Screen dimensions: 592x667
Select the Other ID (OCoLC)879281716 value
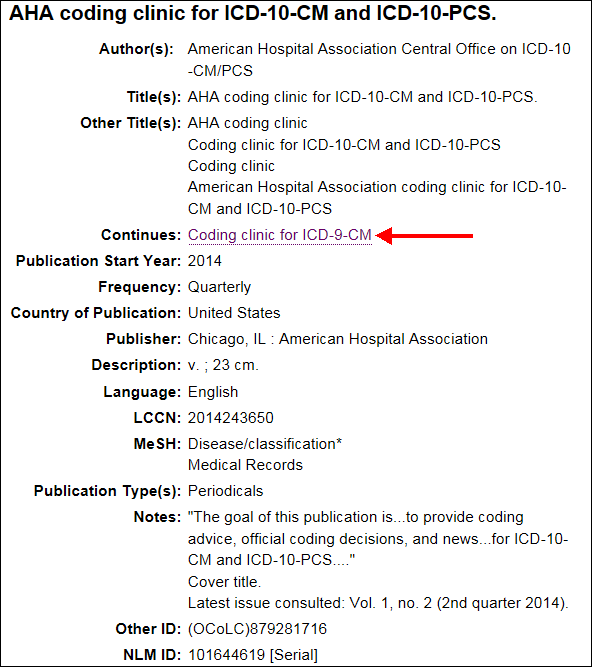pyautogui.click(x=257, y=629)
